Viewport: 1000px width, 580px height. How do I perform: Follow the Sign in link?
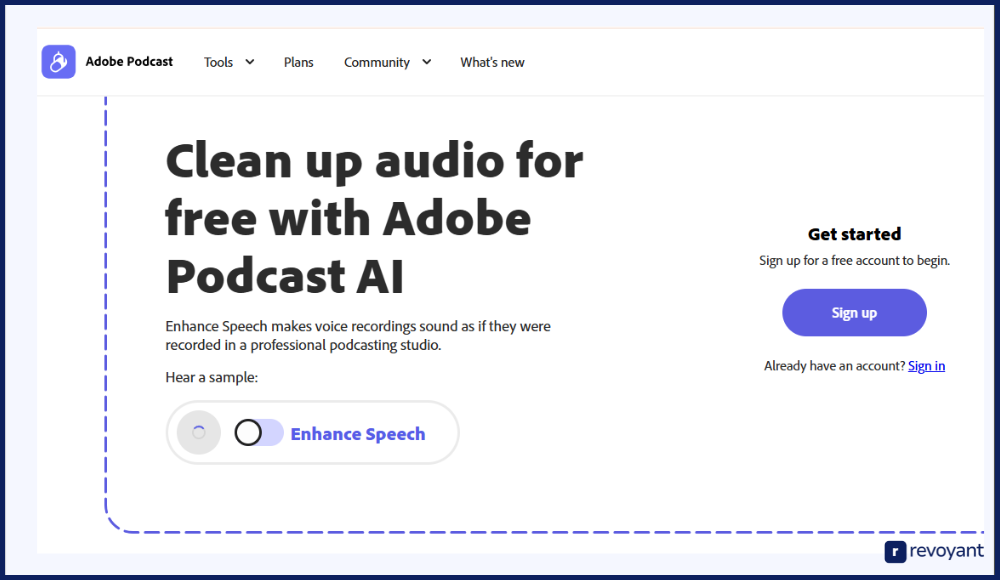coord(926,366)
